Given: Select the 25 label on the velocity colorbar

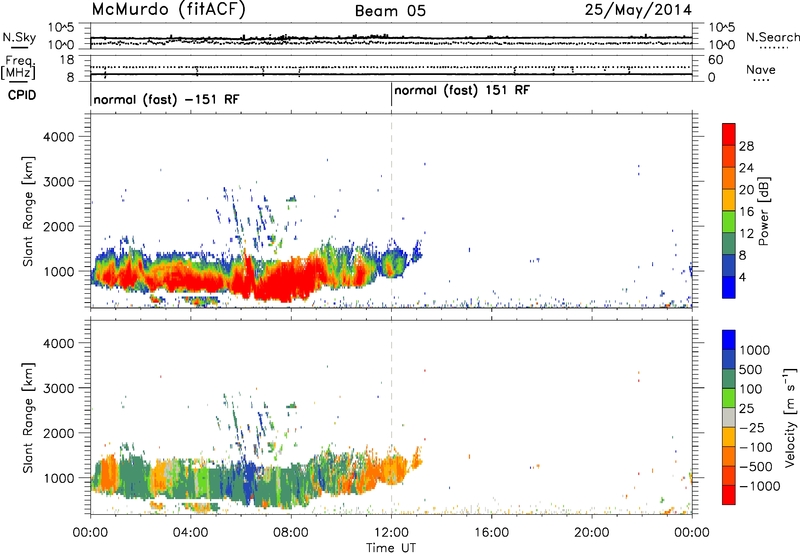Looking at the screenshot, I should pos(746,408).
